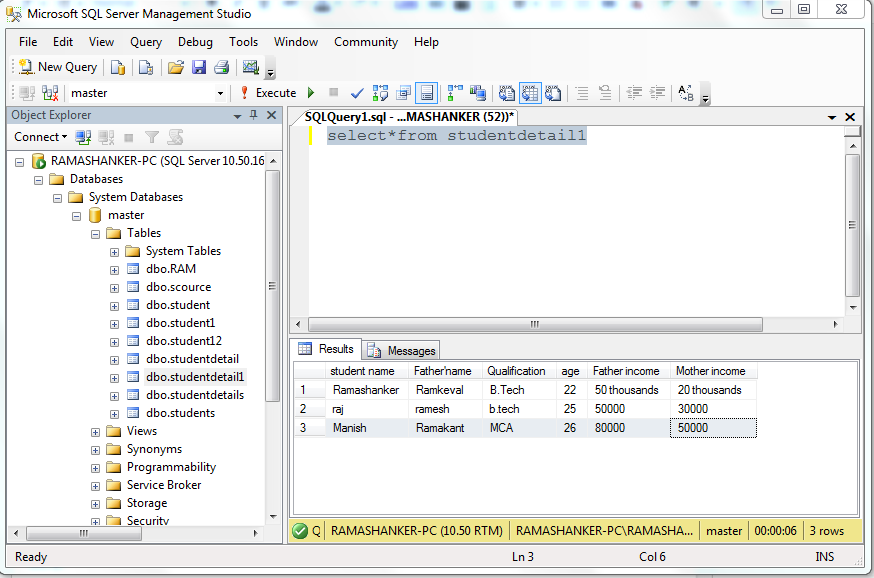Close the Object Explorer panel
Screen dimensions: 874x578
click(271, 115)
